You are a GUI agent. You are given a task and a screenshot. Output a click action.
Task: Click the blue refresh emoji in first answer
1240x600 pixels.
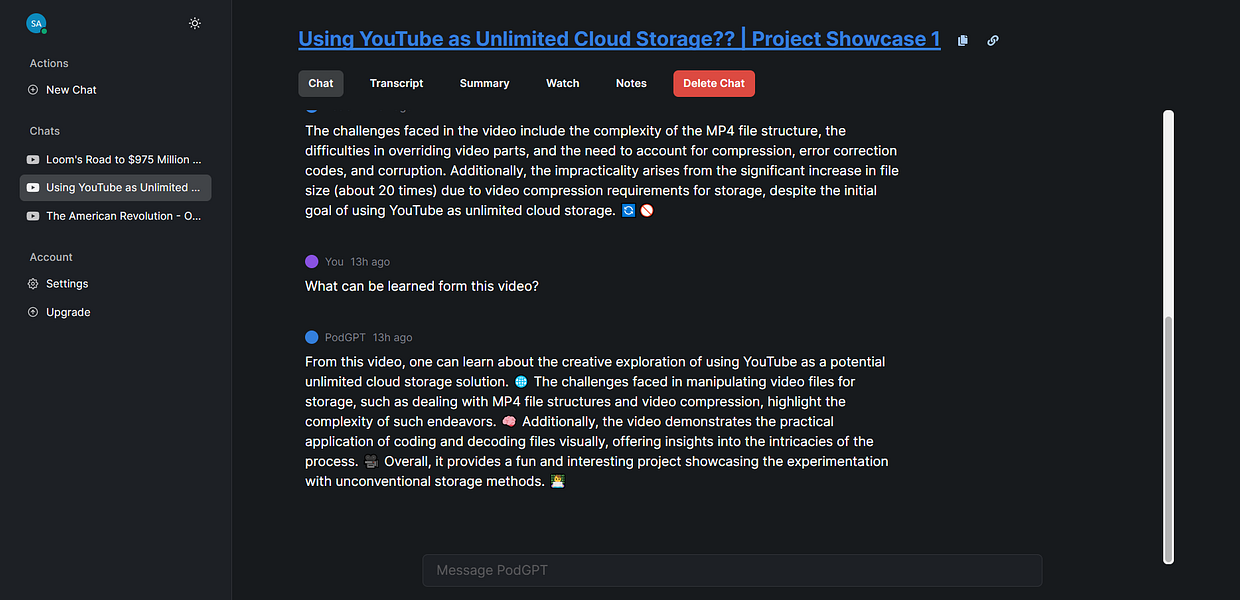pyautogui.click(x=628, y=211)
